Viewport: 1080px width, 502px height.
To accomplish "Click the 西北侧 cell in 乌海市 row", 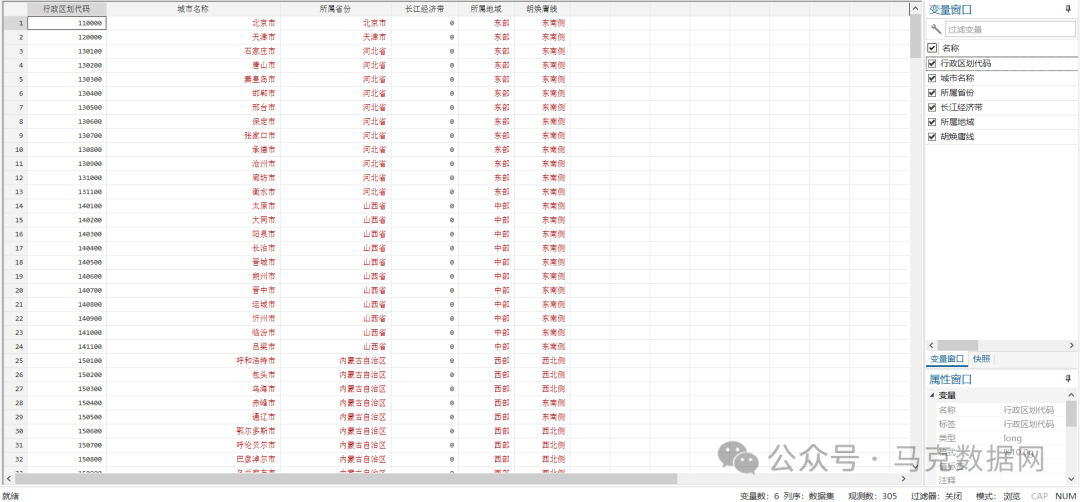I will (542, 388).
